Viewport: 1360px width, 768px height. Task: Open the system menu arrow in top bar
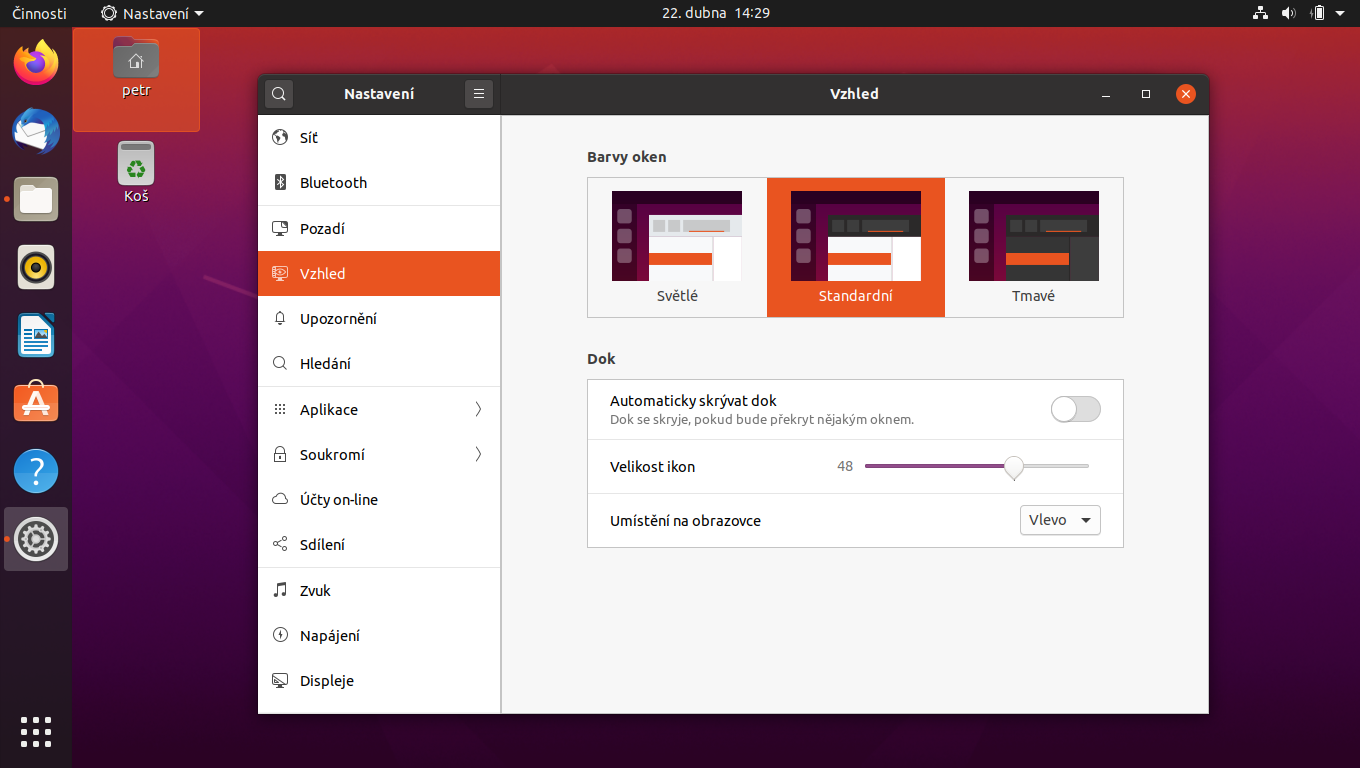tap(1339, 14)
